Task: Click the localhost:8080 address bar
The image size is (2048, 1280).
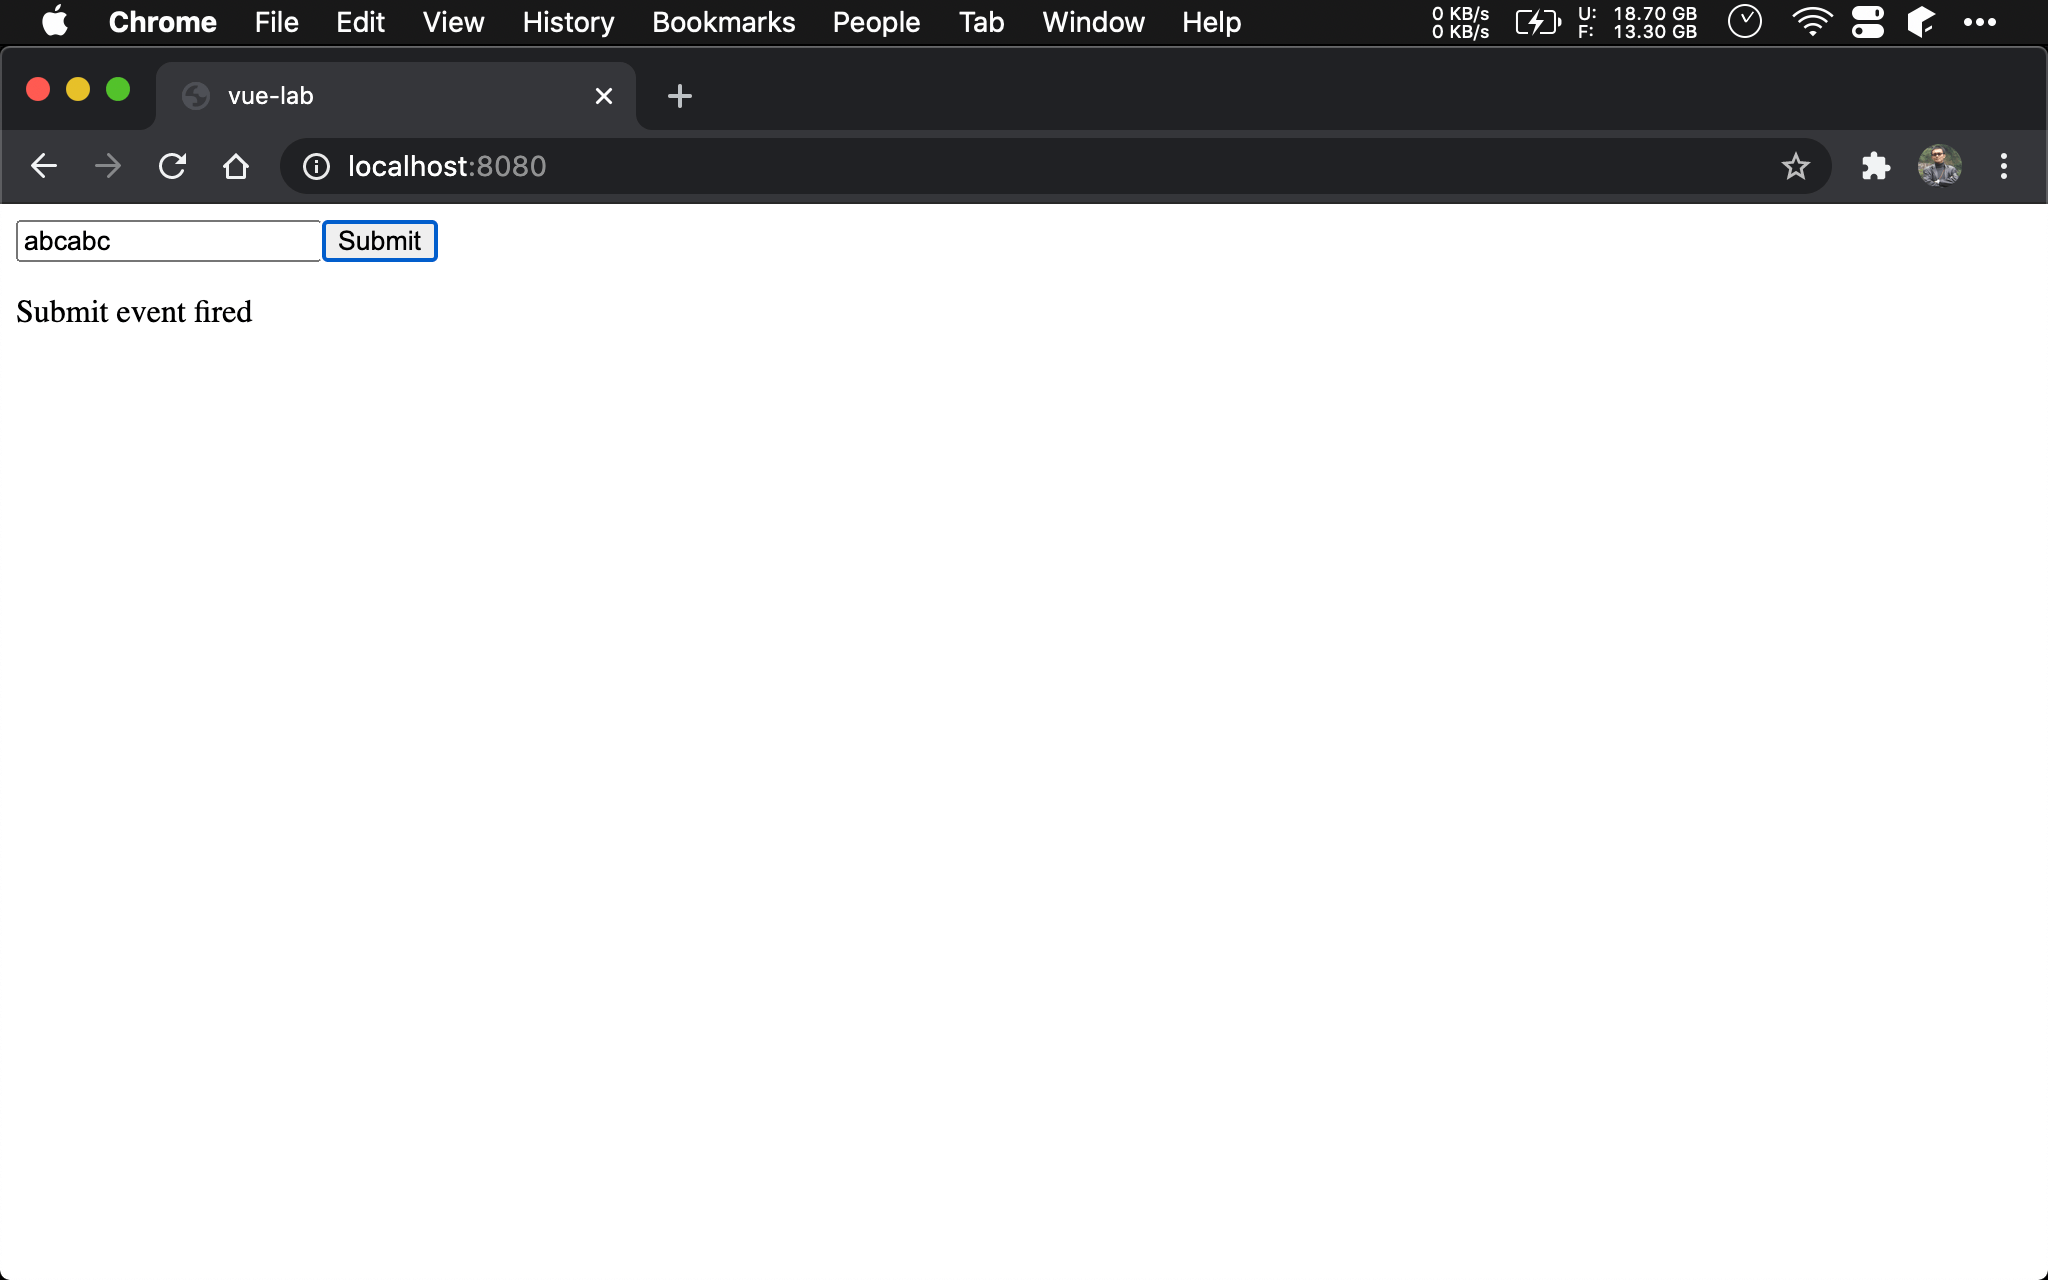Action: click(900, 166)
